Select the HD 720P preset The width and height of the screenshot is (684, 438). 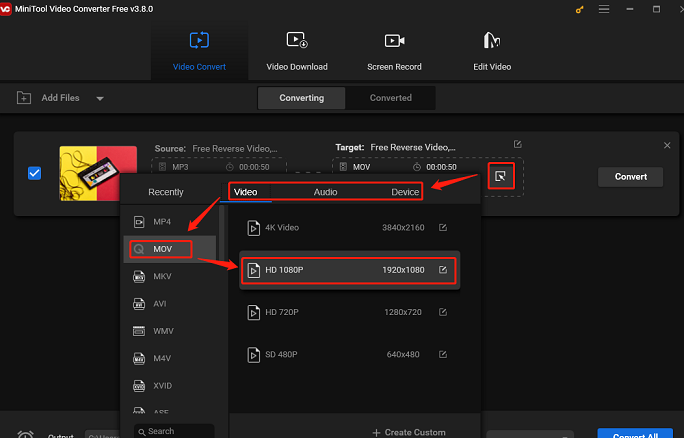click(349, 312)
